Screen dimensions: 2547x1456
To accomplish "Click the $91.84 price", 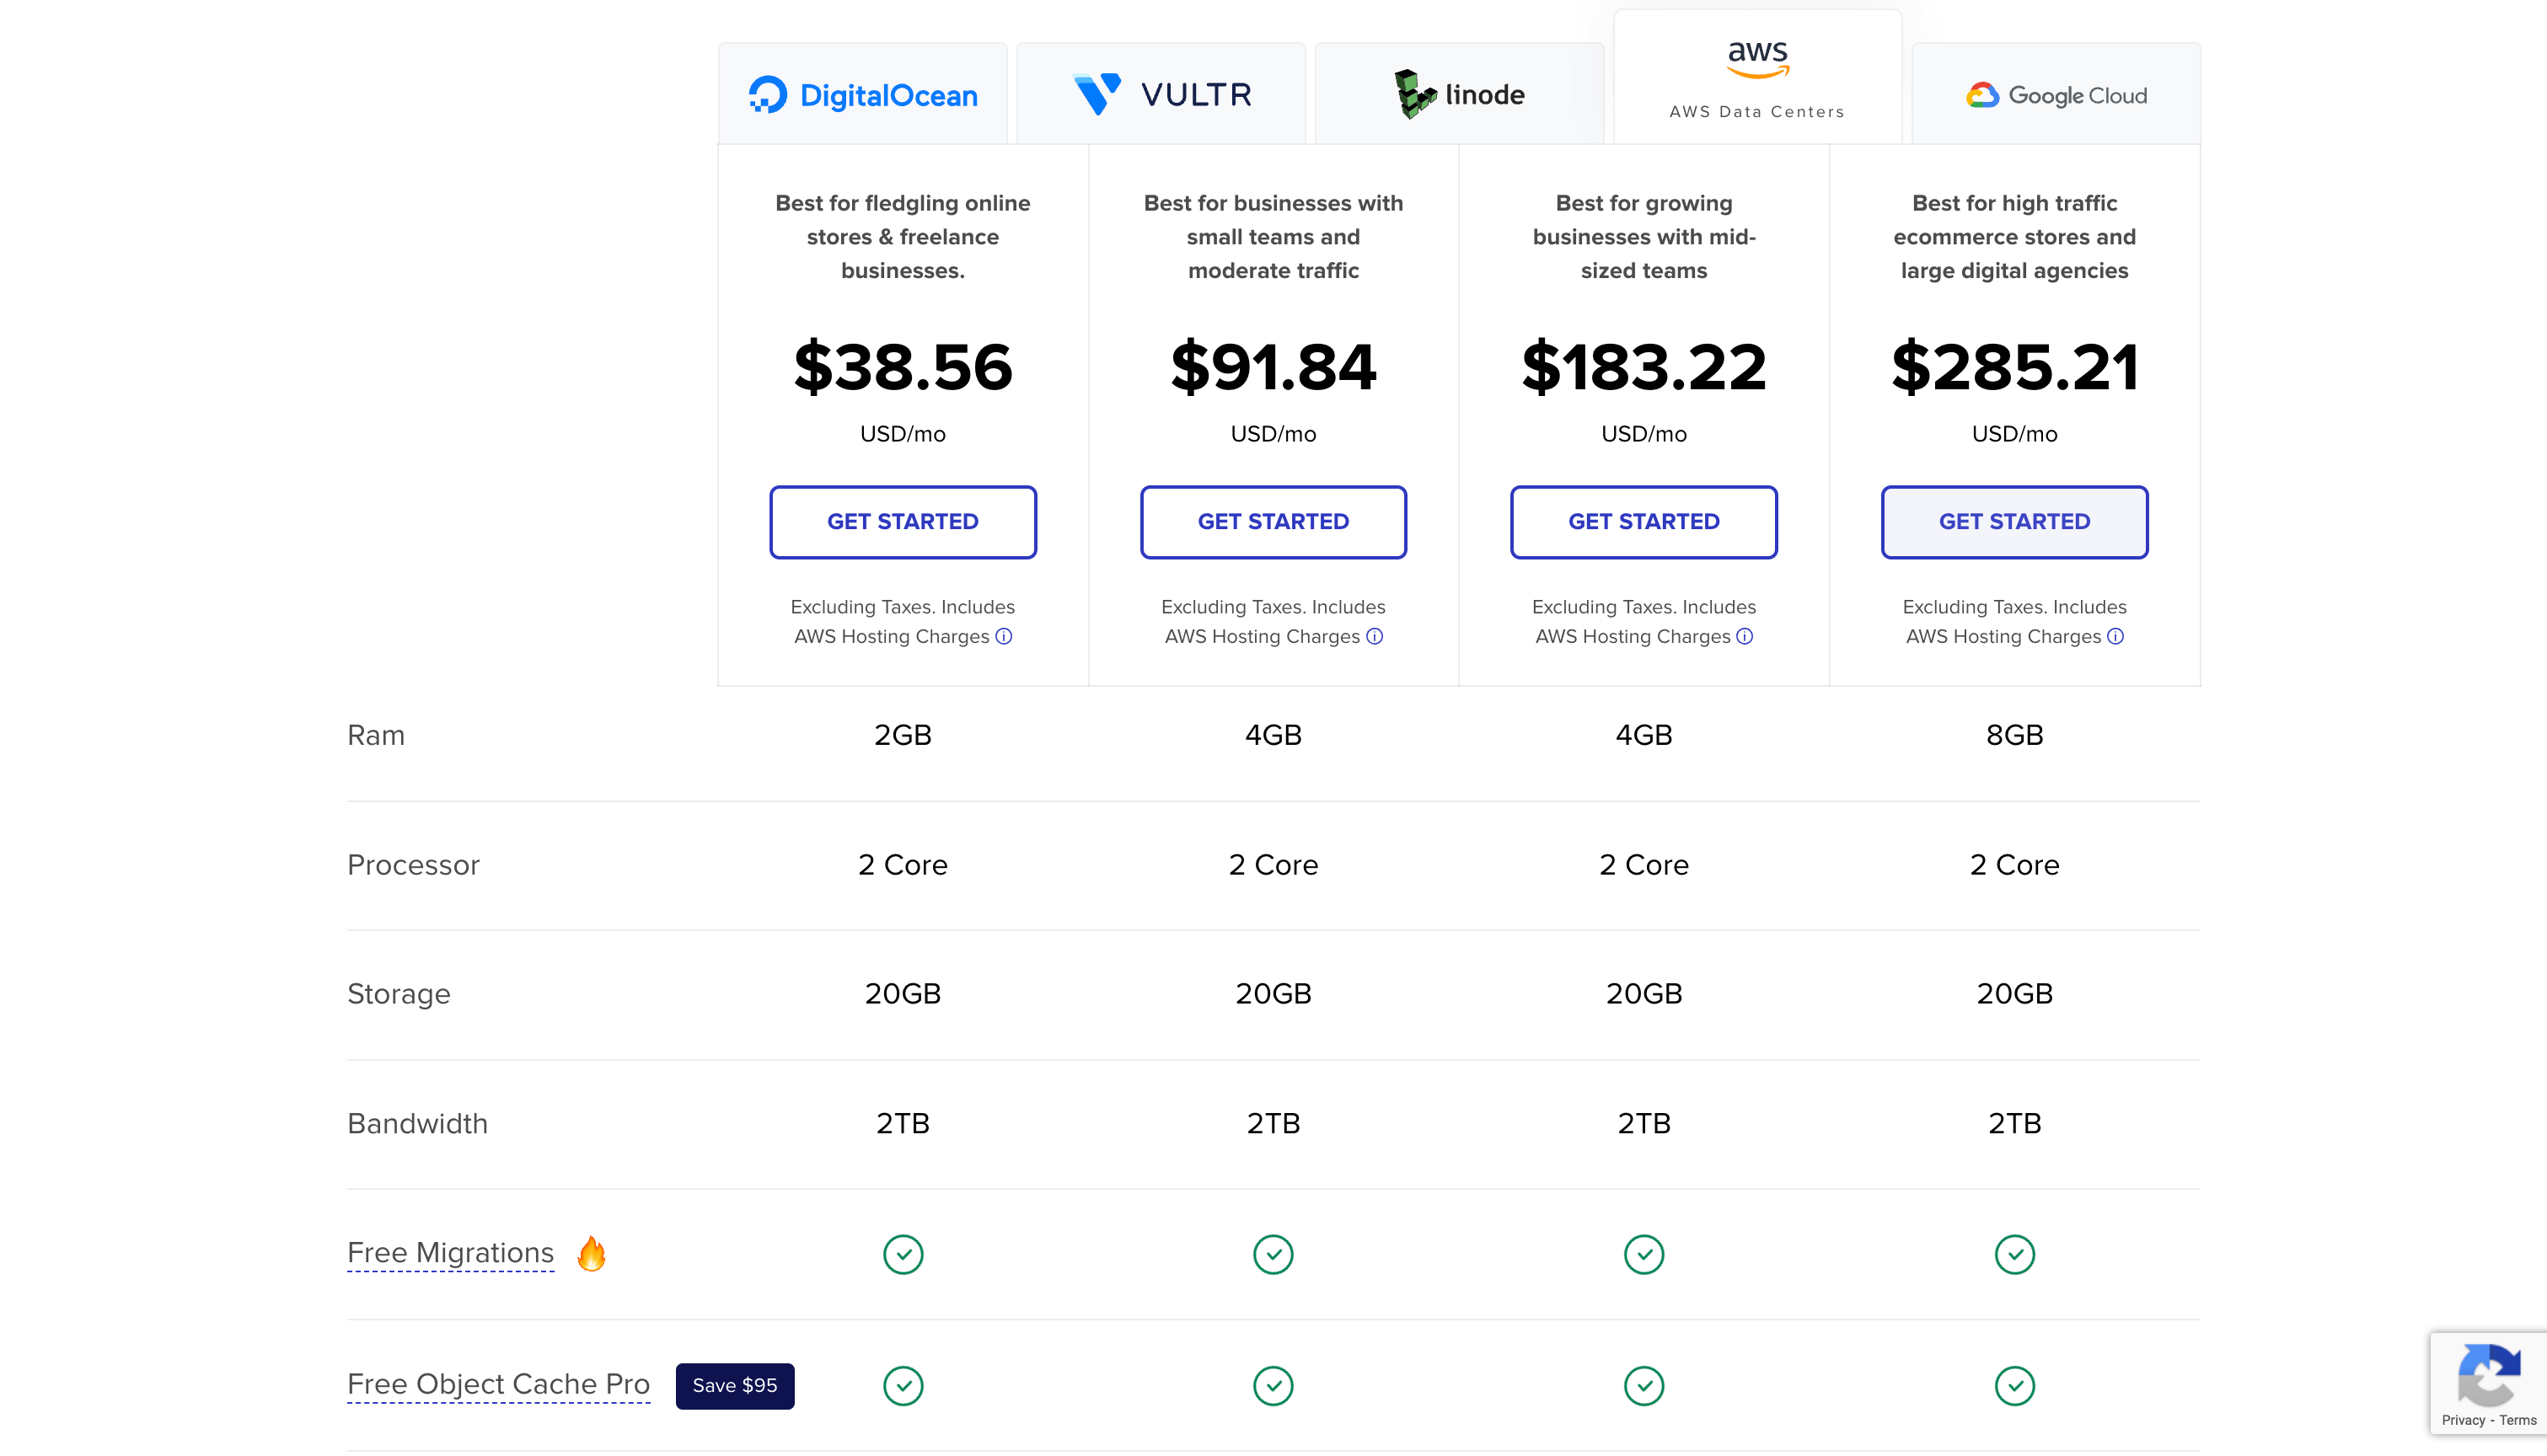I will coord(1273,366).
